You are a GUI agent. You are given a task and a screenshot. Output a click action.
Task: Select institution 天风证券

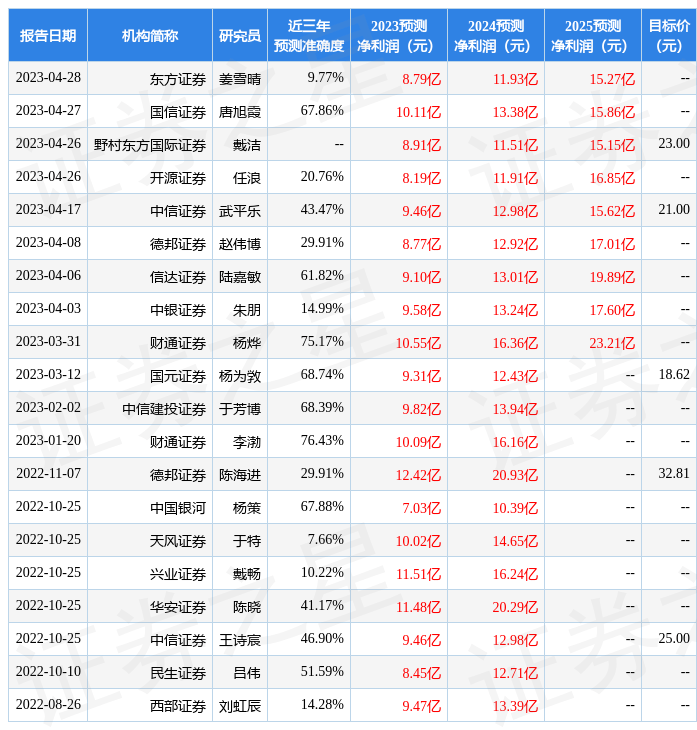pos(177,541)
